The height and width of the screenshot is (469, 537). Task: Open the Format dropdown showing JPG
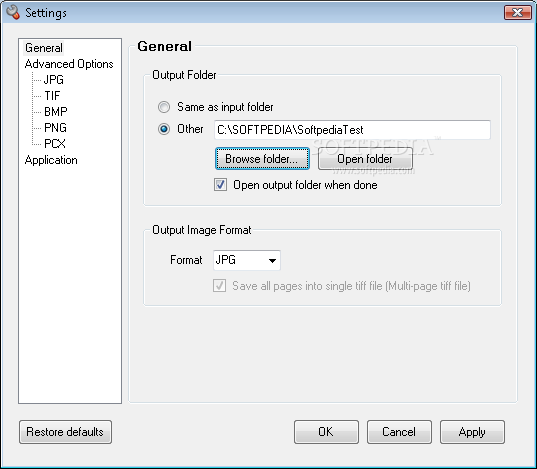point(247,260)
